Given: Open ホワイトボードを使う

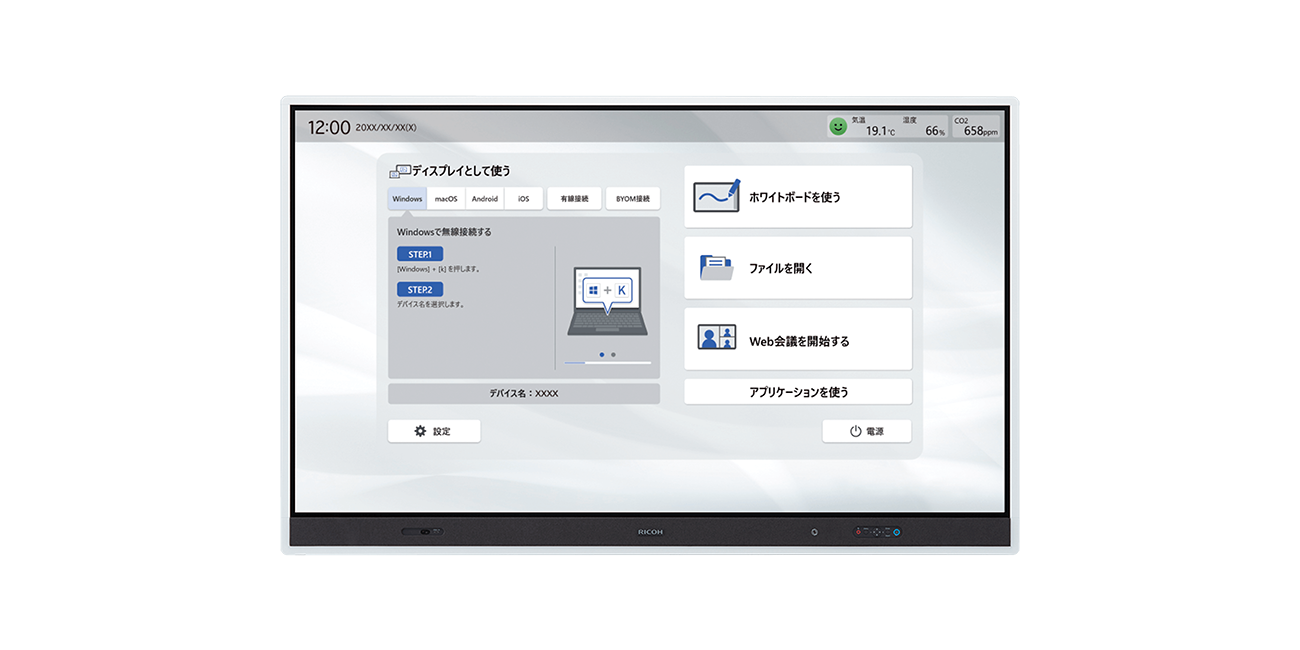Looking at the screenshot, I should point(797,195).
